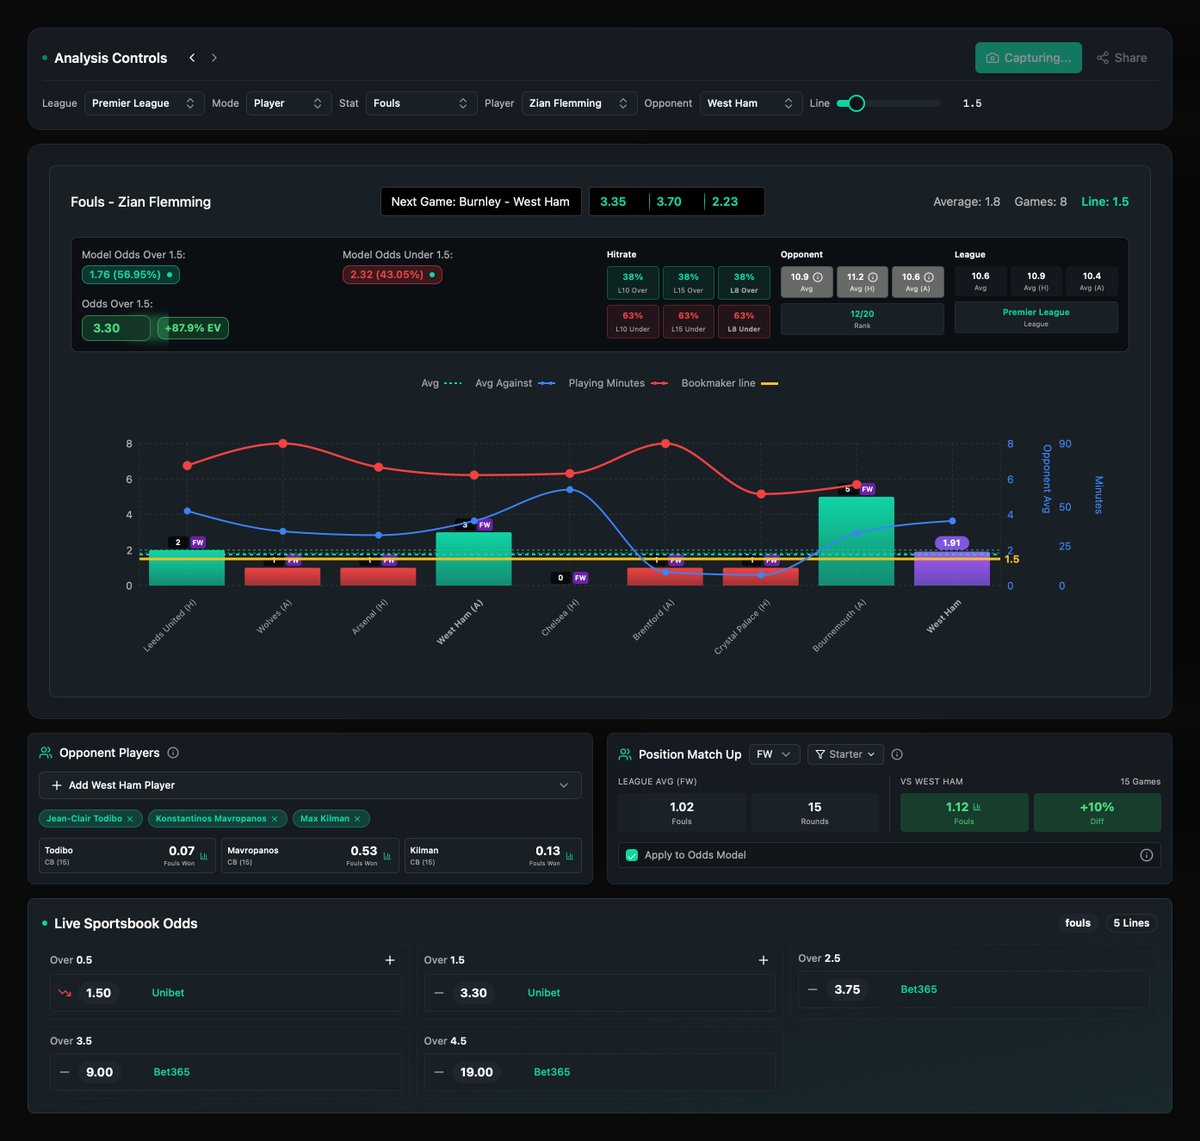Click info icon on Opponent 10.6 Avg (A) tile
Image resolution: width=1200 pixels, height=1141 pixels.
928,277
